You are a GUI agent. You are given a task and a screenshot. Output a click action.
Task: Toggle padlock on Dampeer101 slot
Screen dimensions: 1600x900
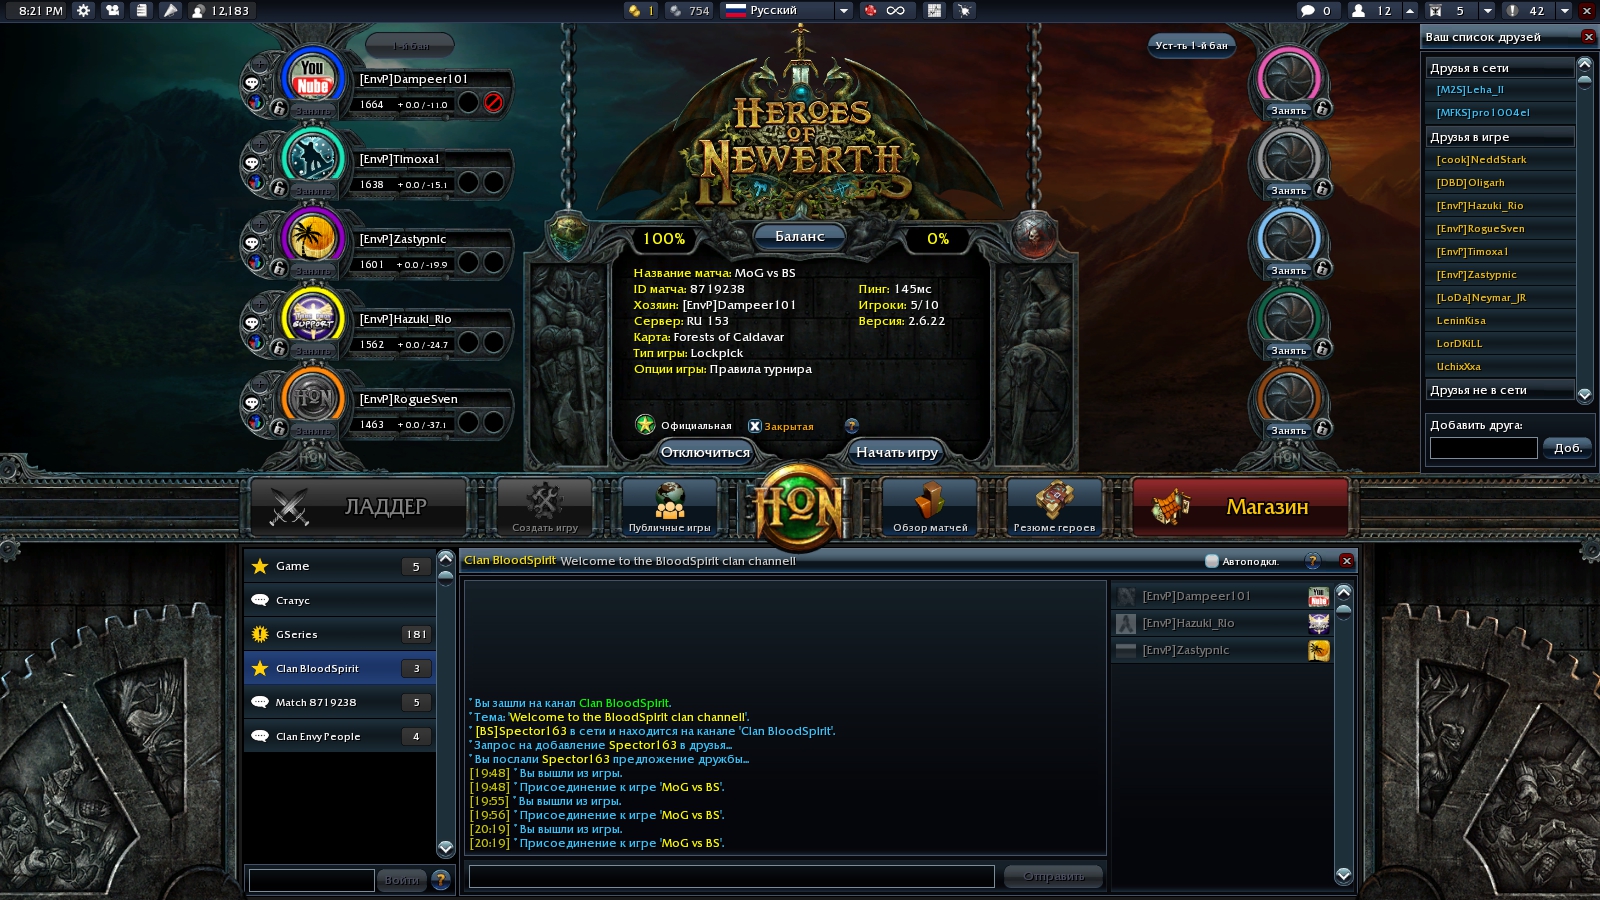coord(279,107)
